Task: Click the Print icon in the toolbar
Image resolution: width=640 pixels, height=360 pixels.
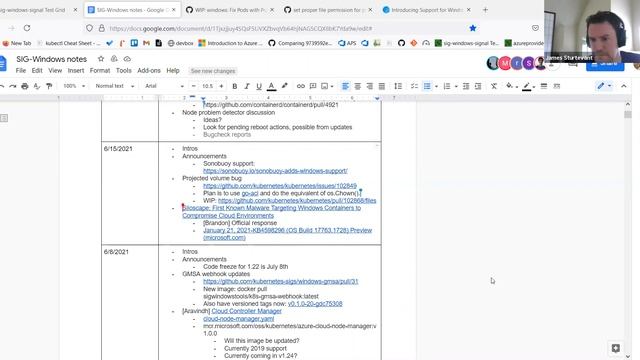Action: (25, 86)
